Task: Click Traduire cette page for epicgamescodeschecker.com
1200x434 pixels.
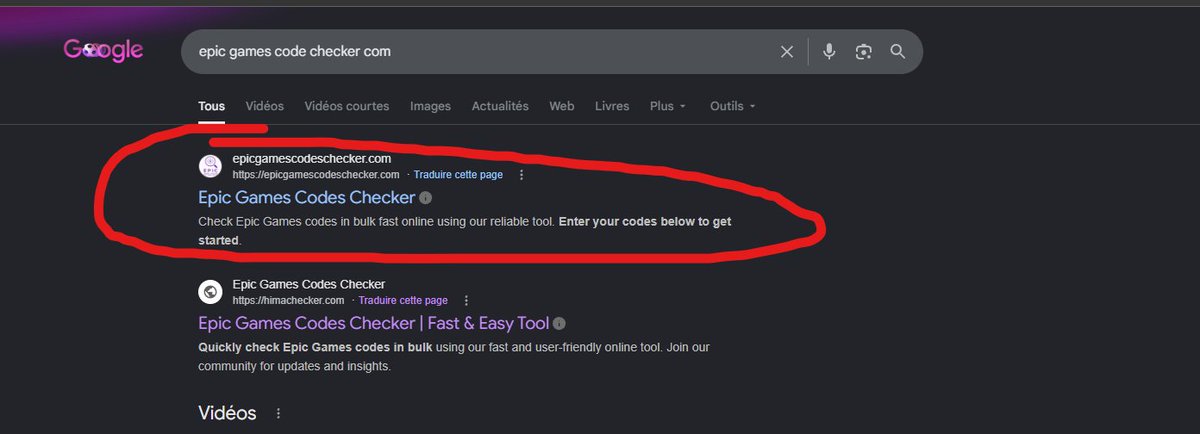Action: 458,174
